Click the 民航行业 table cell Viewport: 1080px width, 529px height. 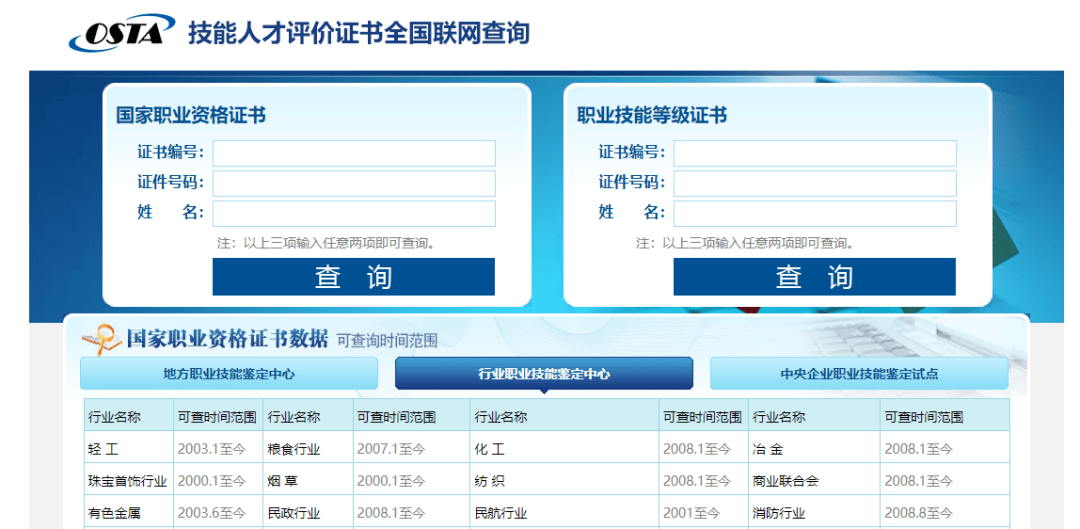[x=564, y=513]
